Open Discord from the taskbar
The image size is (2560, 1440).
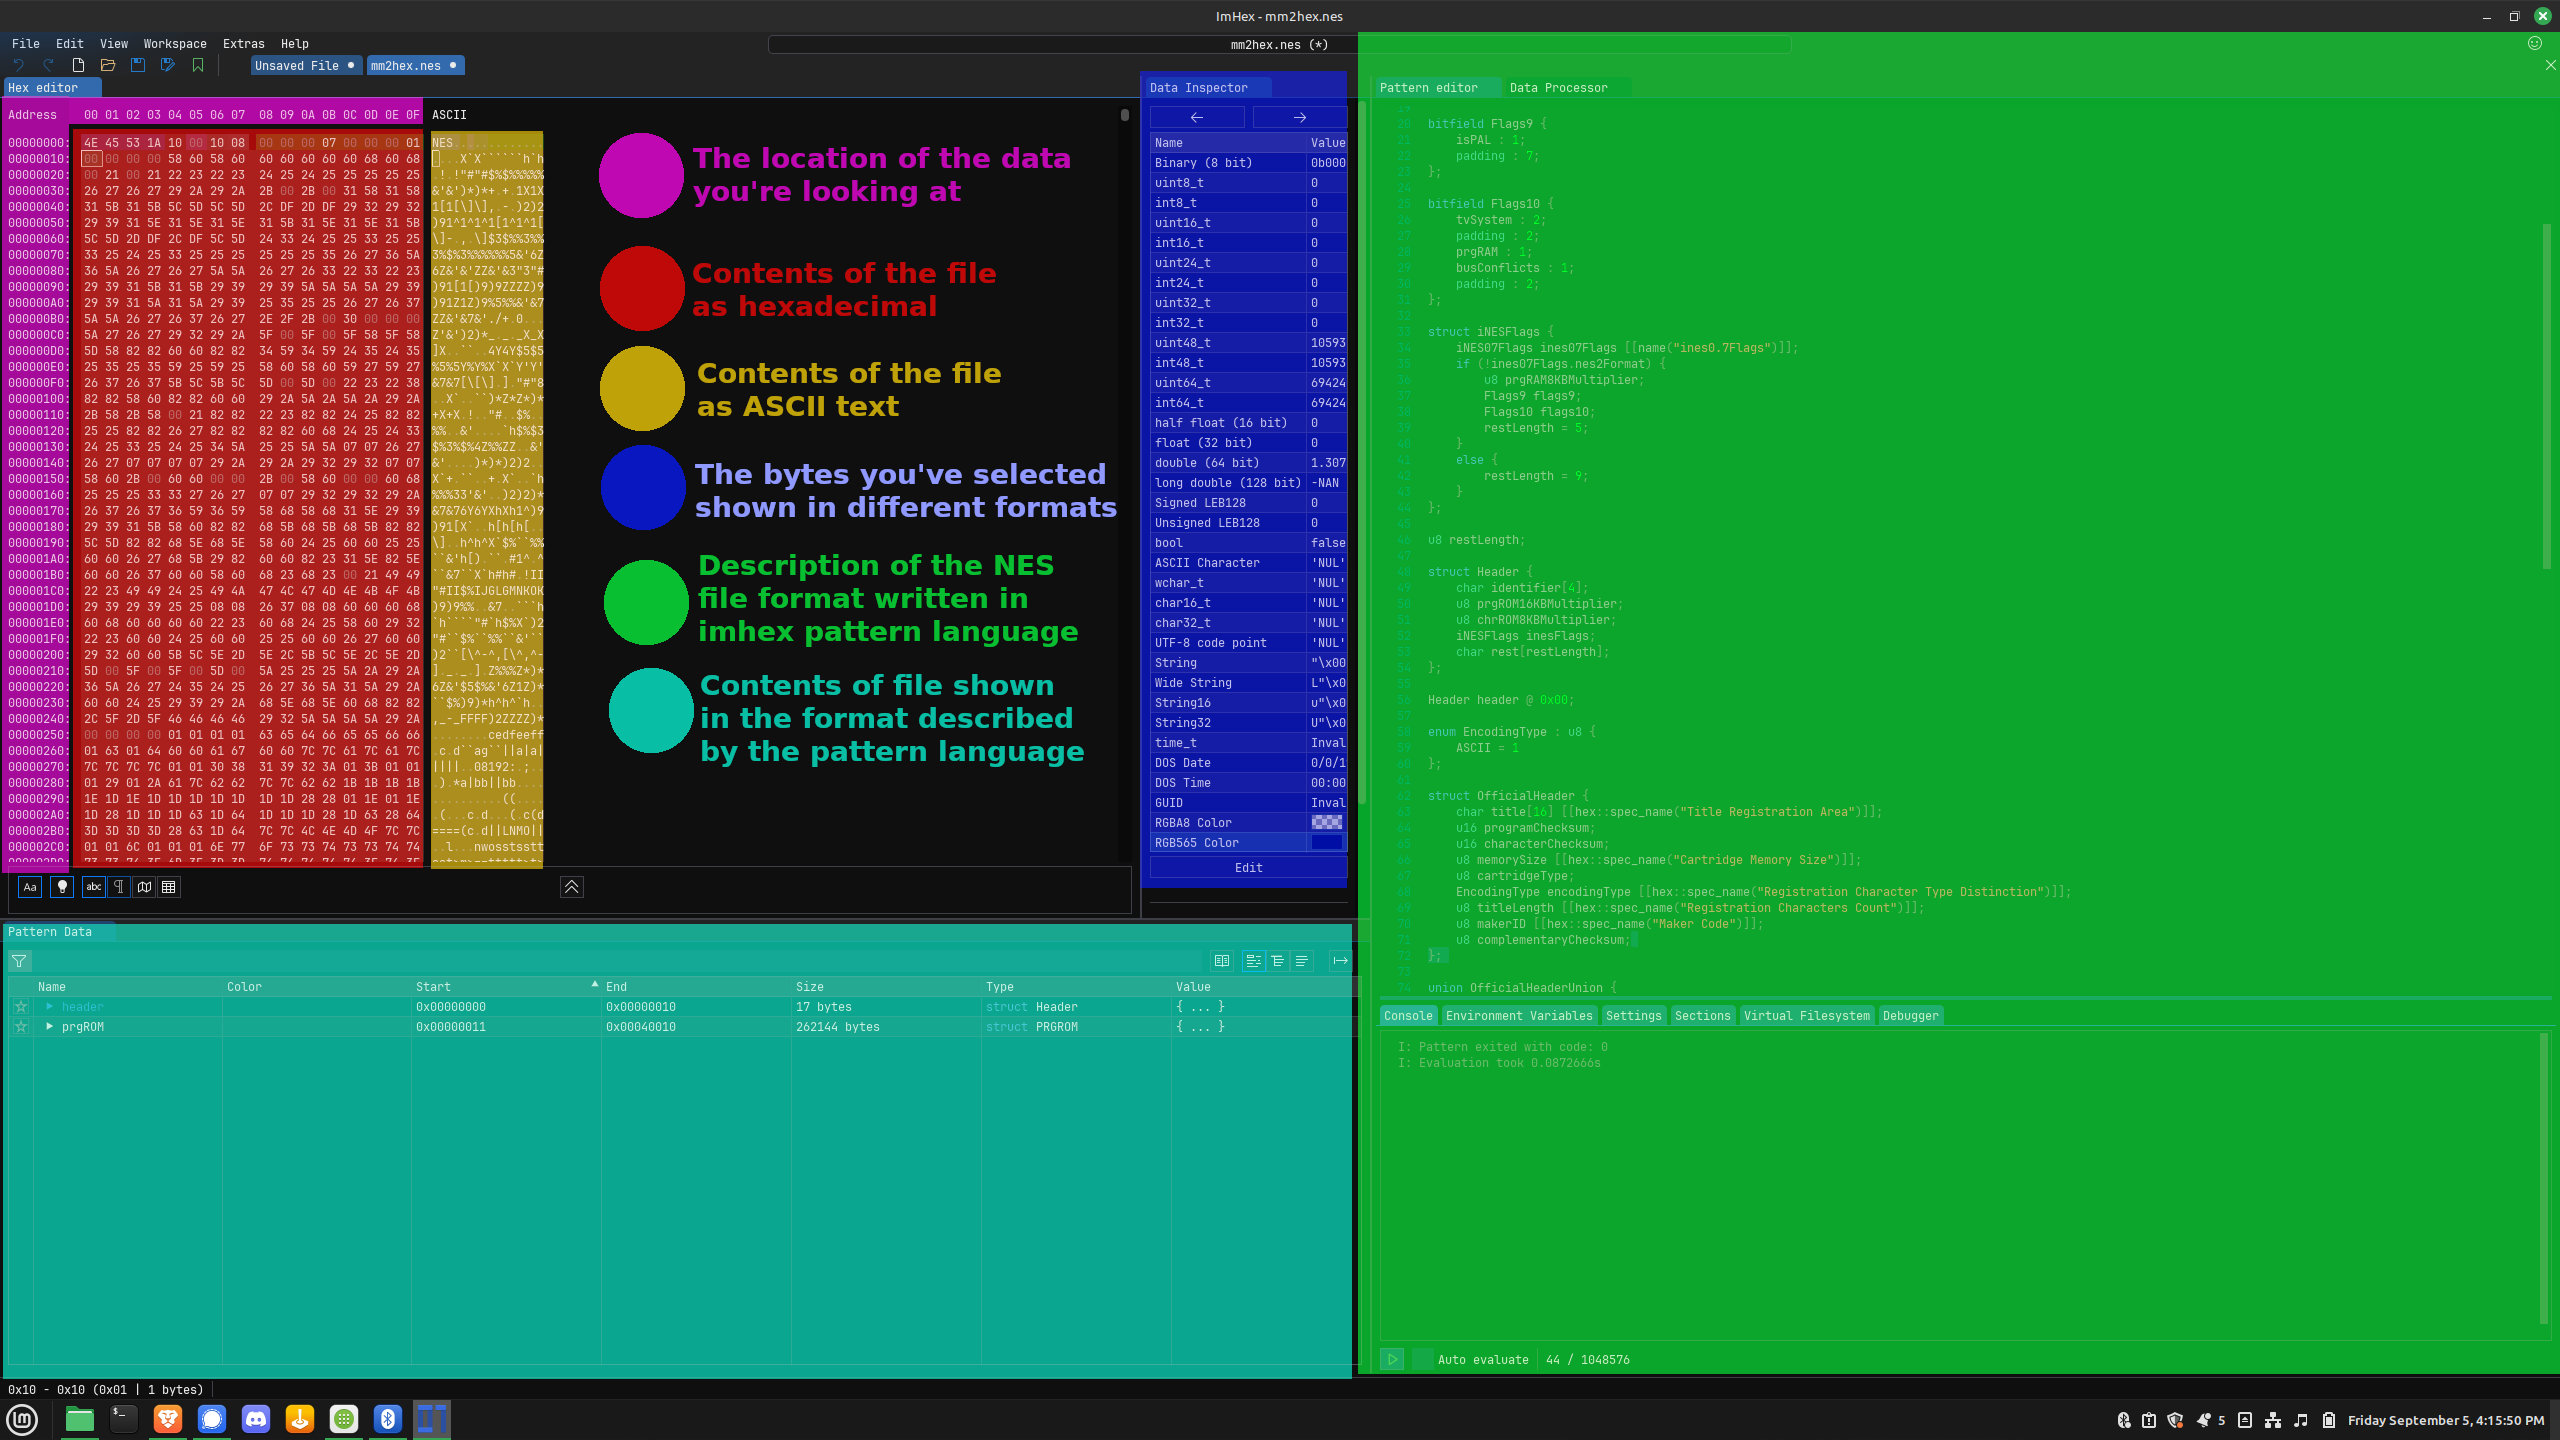256,1419
